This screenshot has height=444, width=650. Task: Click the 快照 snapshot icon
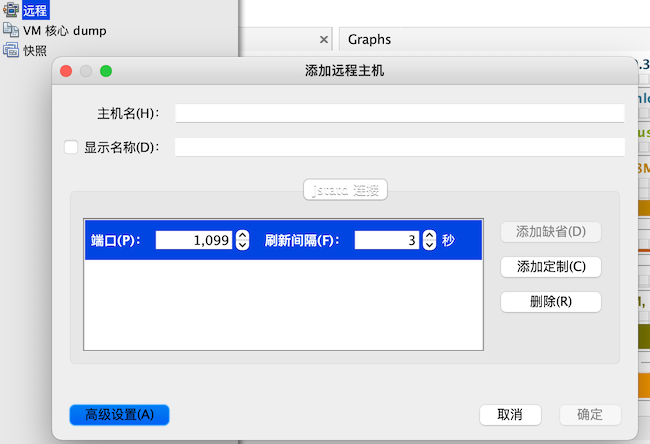11,50
